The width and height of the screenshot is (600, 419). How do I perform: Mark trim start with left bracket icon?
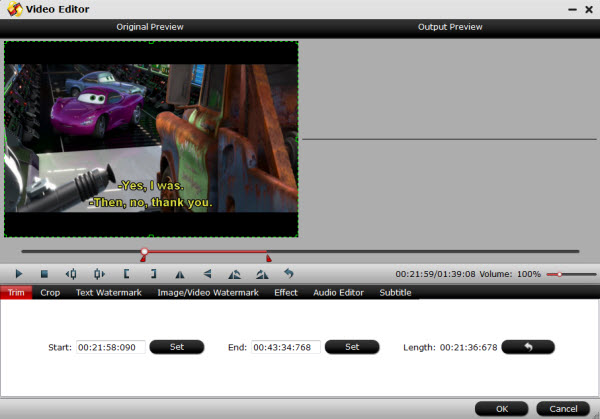click(x=126, y=274)
